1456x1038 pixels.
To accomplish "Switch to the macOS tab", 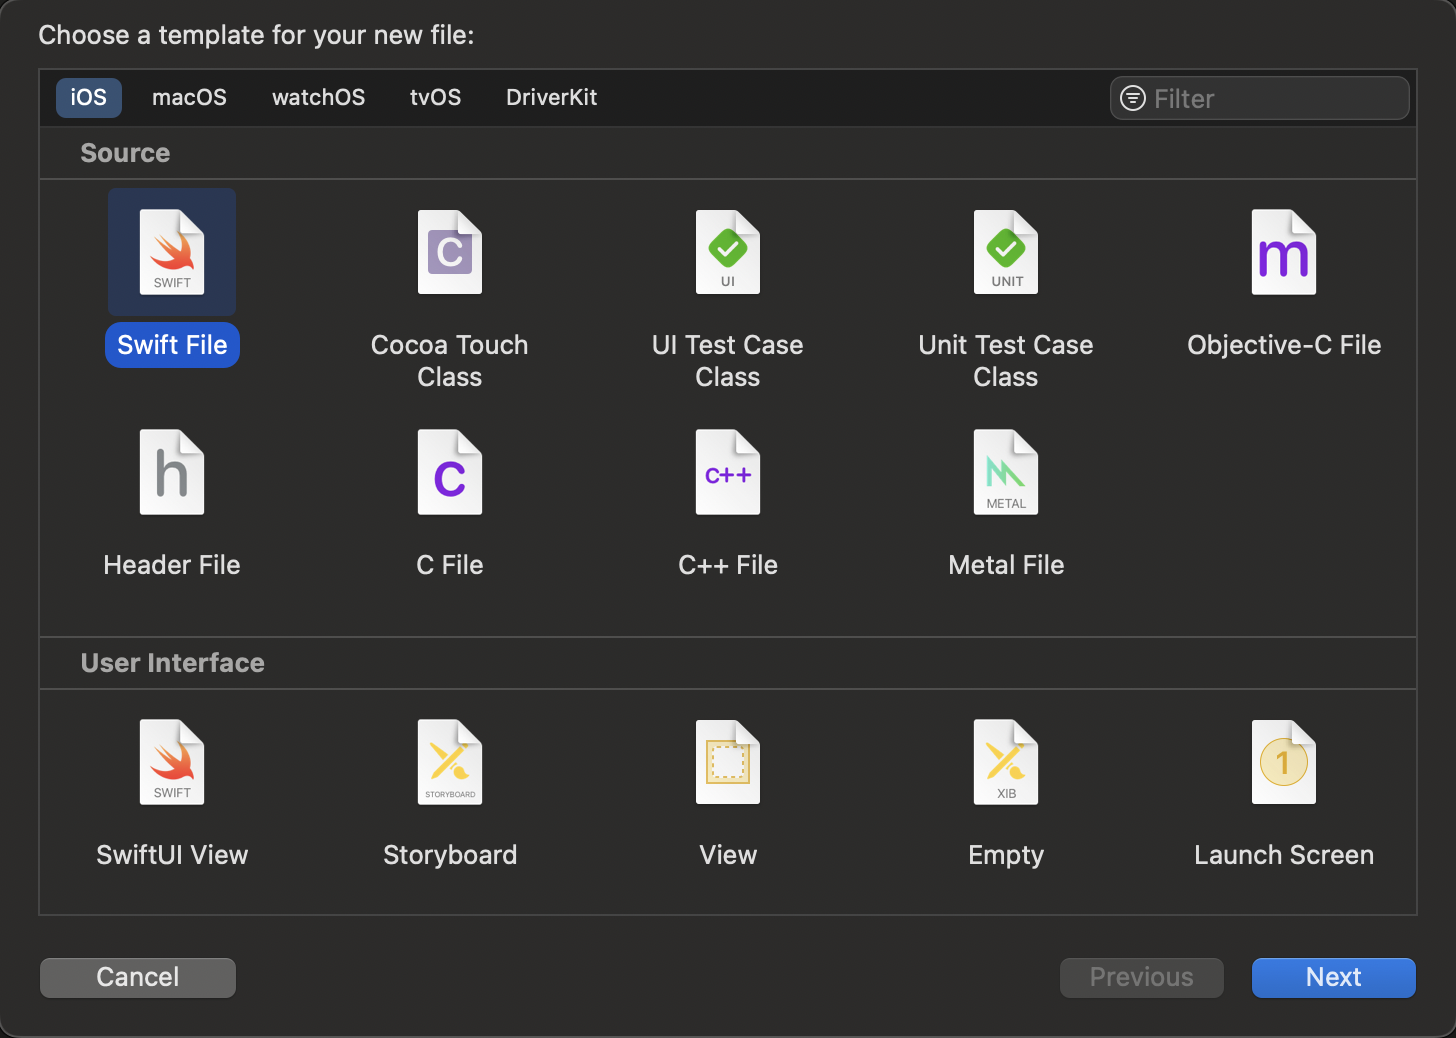I will click(189, 97).
